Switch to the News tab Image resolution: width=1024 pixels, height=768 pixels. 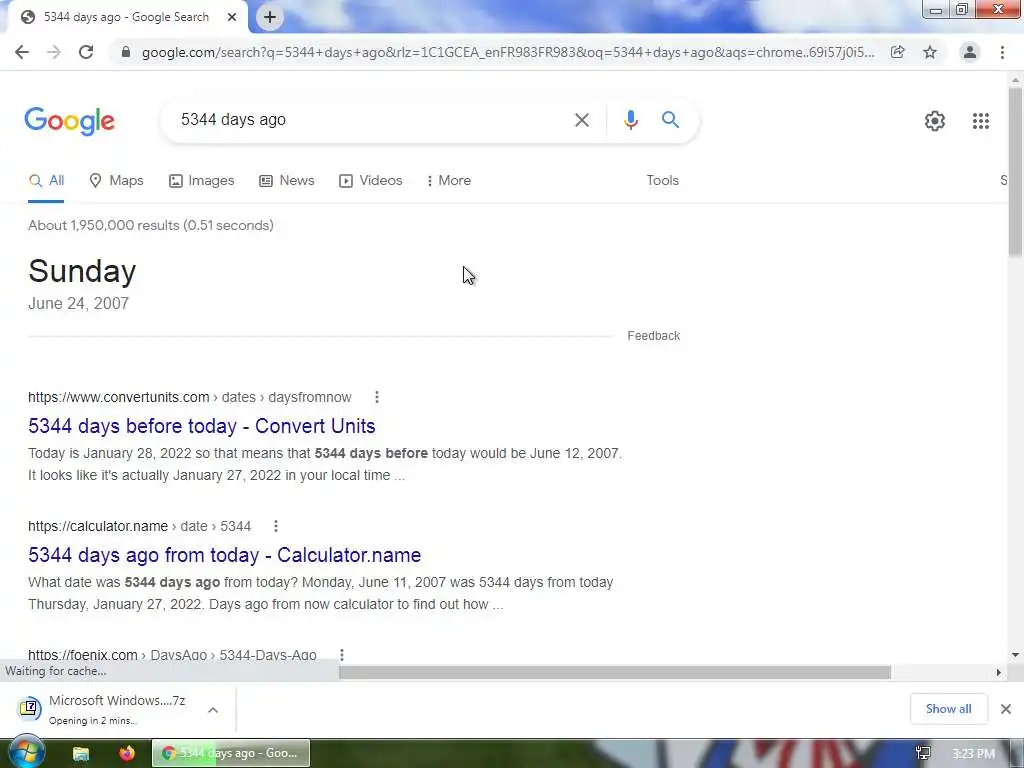287,181
